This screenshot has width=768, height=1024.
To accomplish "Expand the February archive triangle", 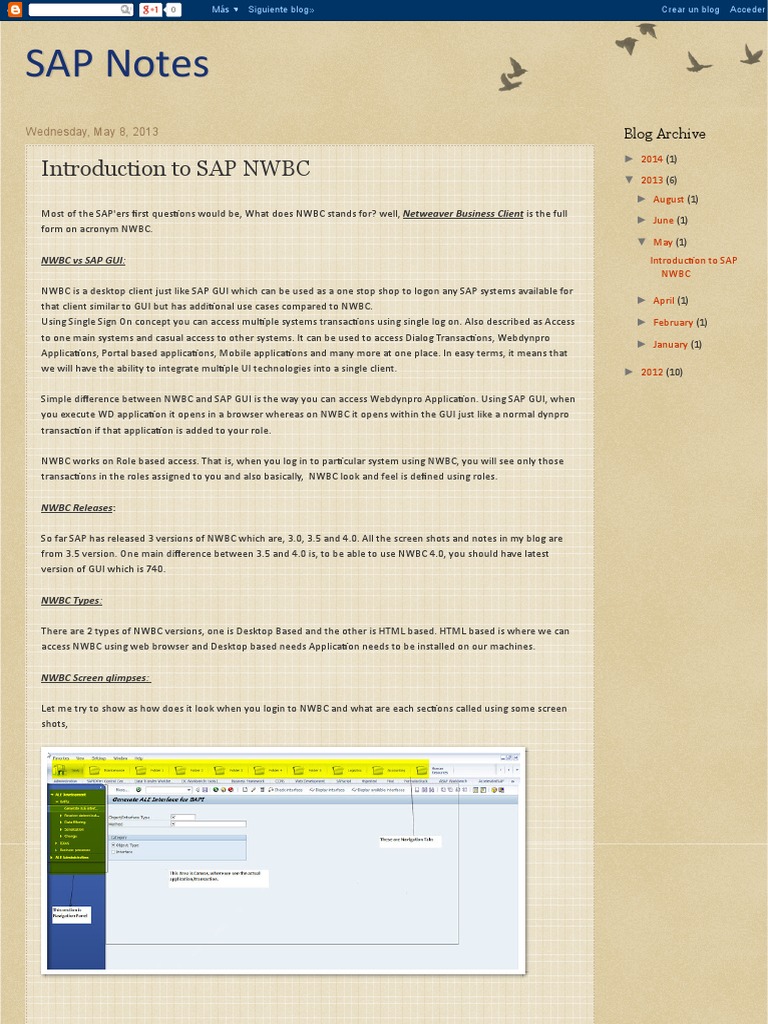I will pyautogui.click(x=642, y=322).
